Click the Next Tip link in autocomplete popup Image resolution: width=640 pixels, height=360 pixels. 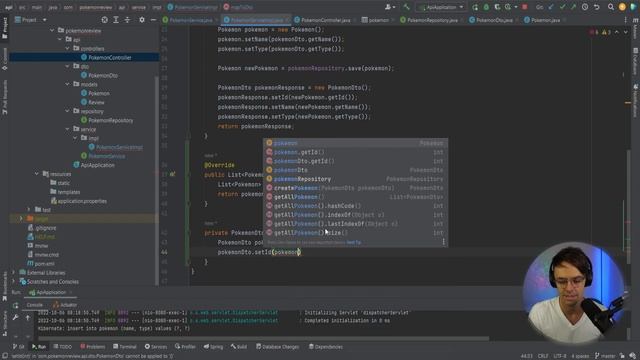(x=354, y=242)
